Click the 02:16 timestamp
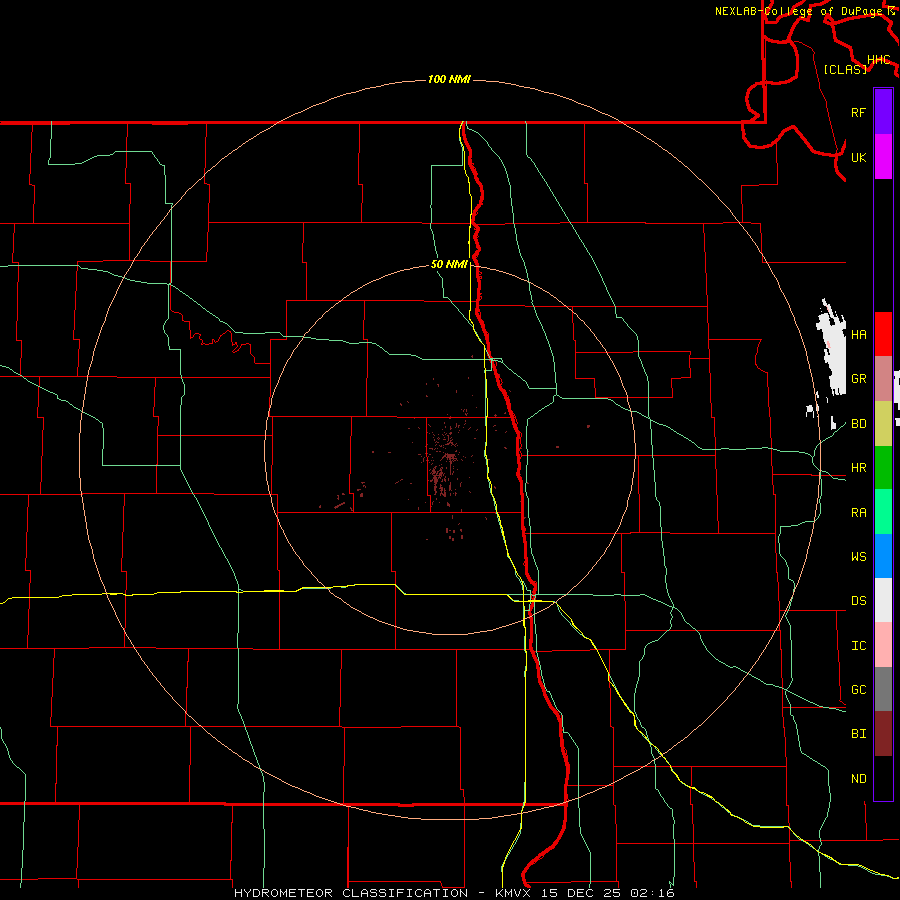 pos(652,893)
